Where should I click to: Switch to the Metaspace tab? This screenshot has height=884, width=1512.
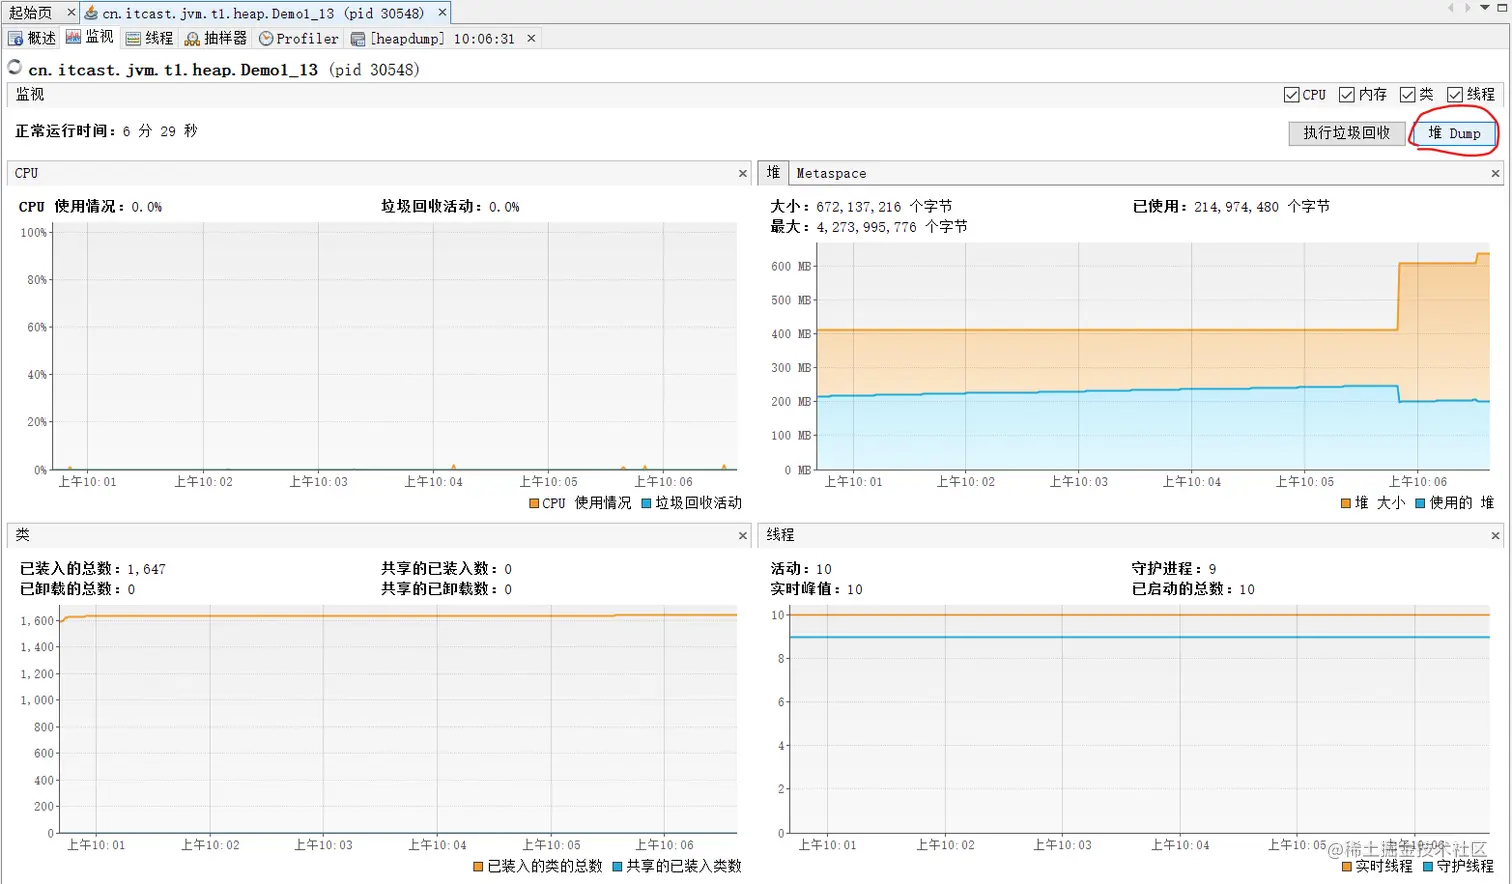pyautogui.click(x=831, y=174)
